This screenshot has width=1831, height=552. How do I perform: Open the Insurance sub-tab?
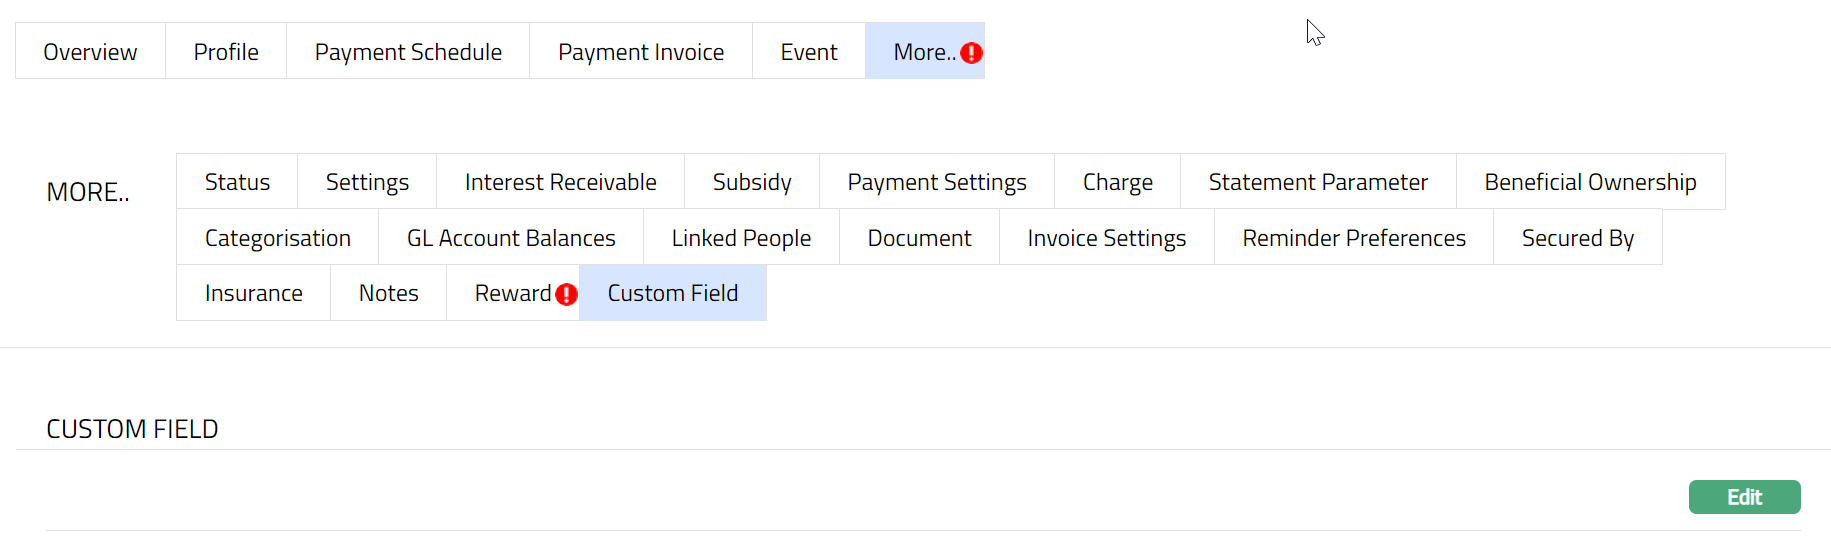click(x=253, y=293)
